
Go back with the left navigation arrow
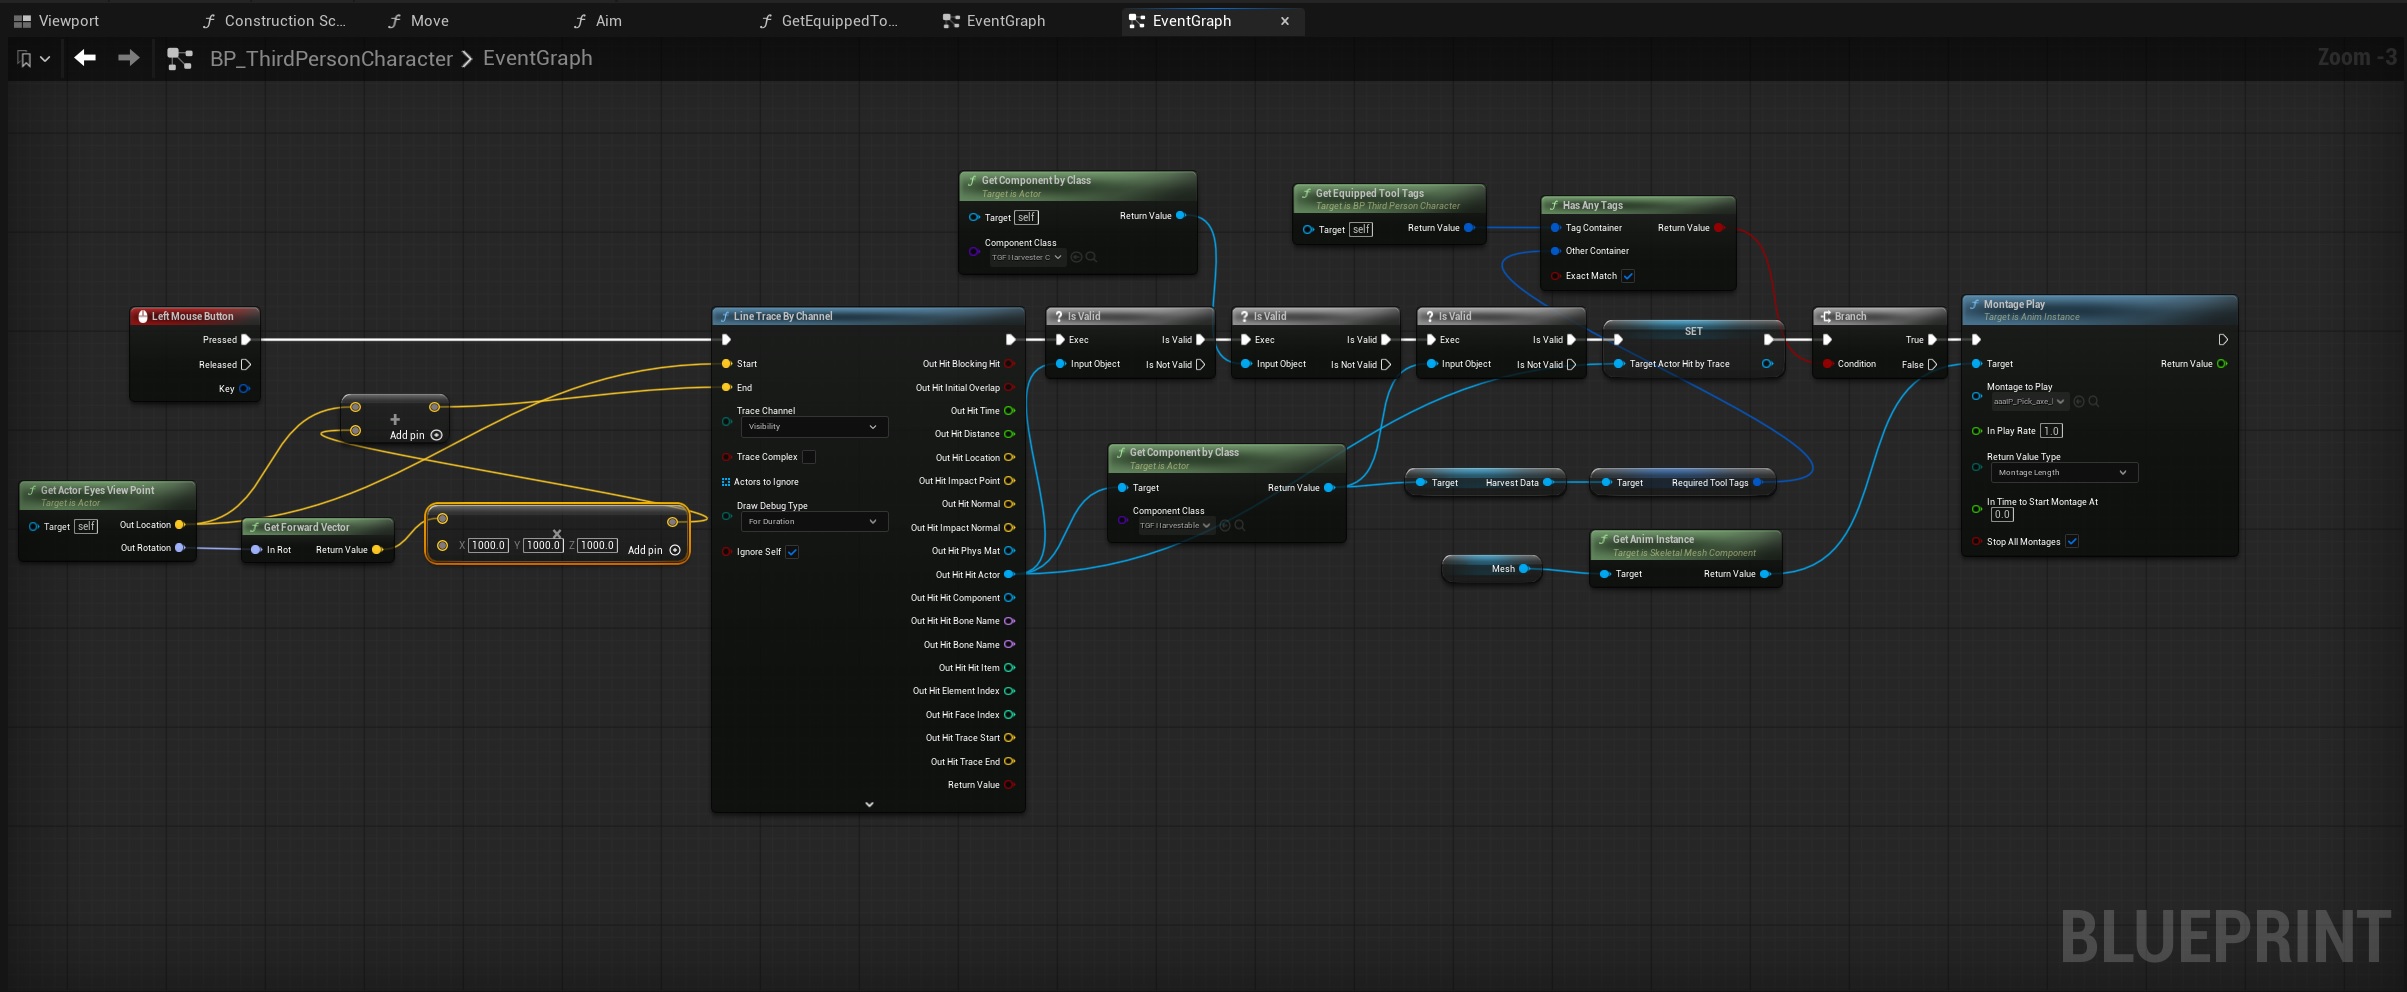(85, 58)
